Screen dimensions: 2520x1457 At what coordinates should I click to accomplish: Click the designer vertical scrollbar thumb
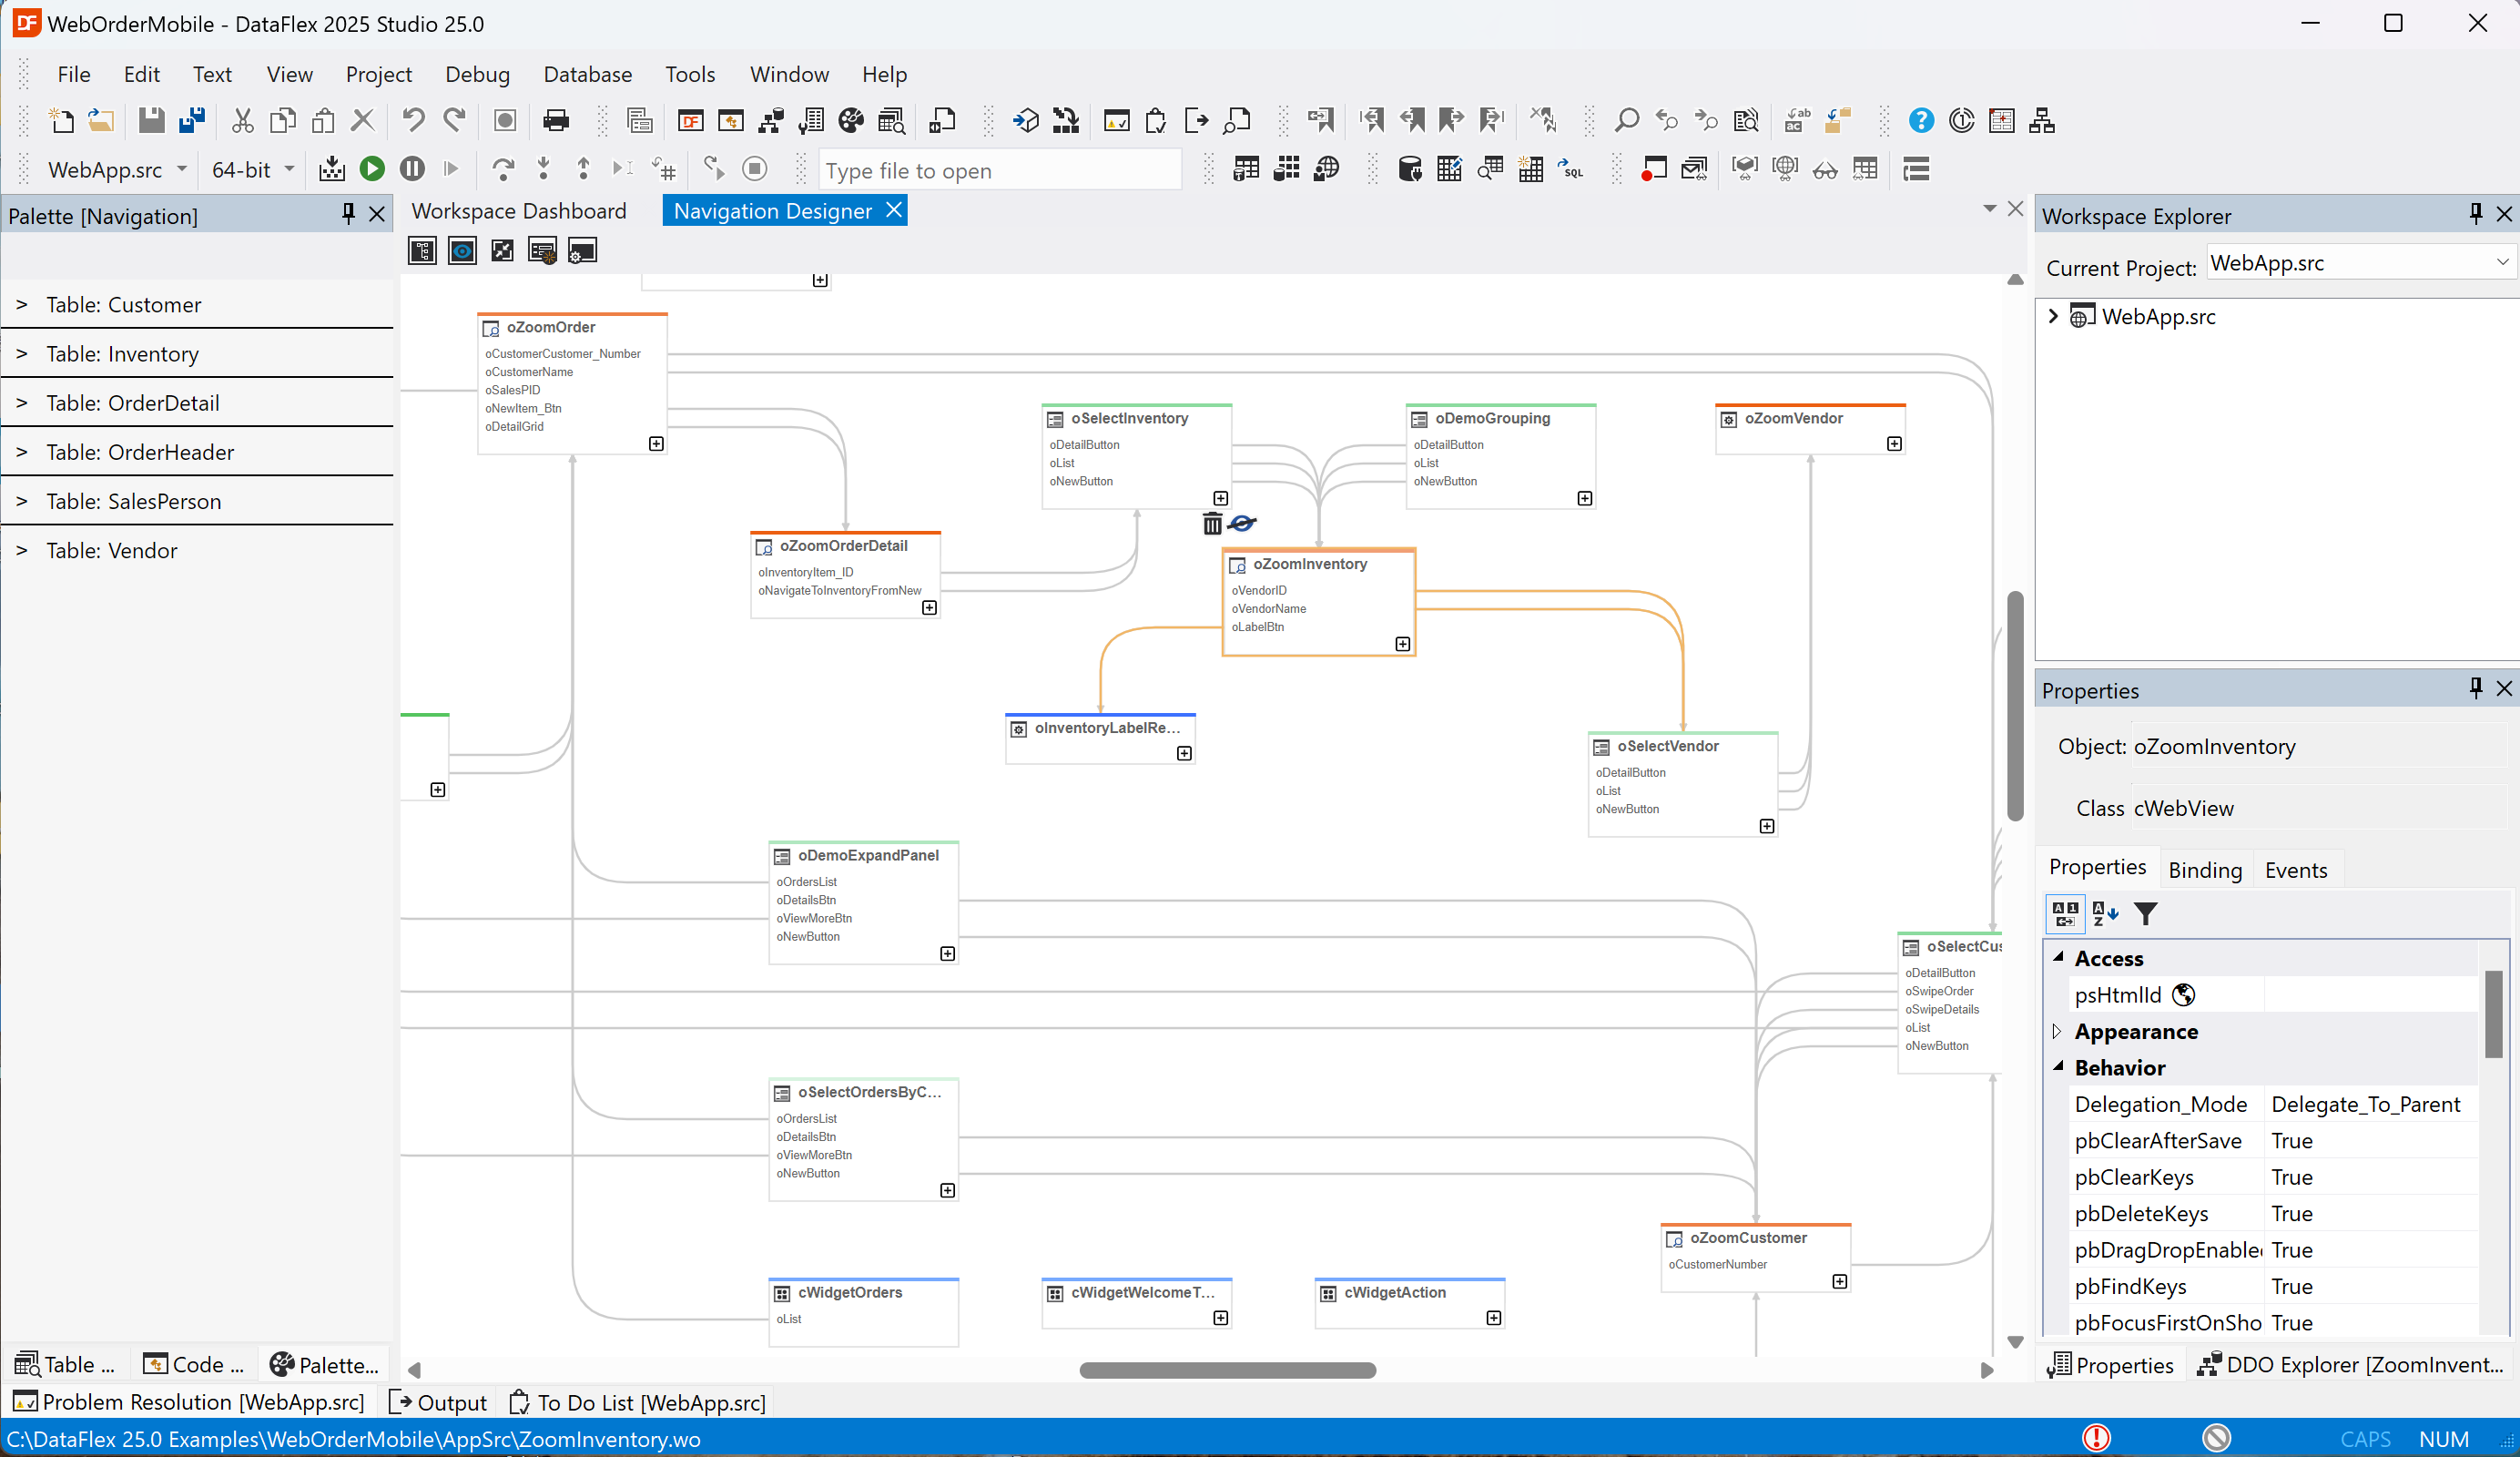click(x=2015, y=706)
